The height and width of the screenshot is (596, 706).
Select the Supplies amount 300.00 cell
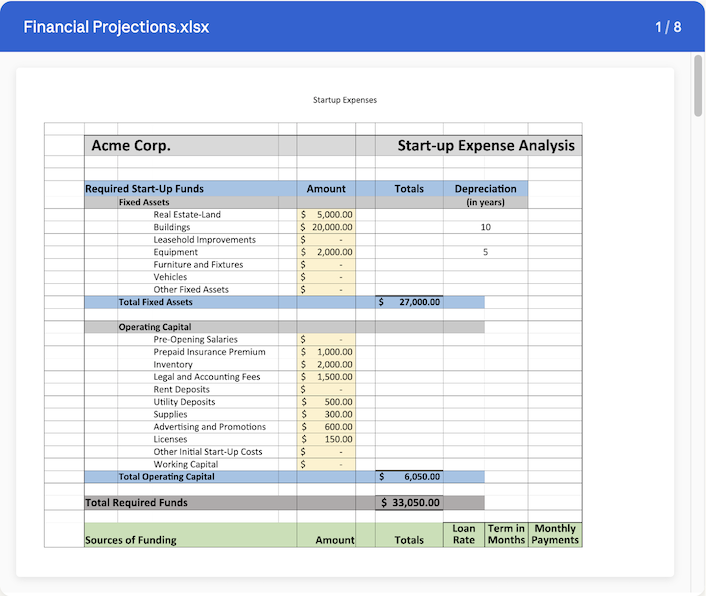tap(326, 414)
